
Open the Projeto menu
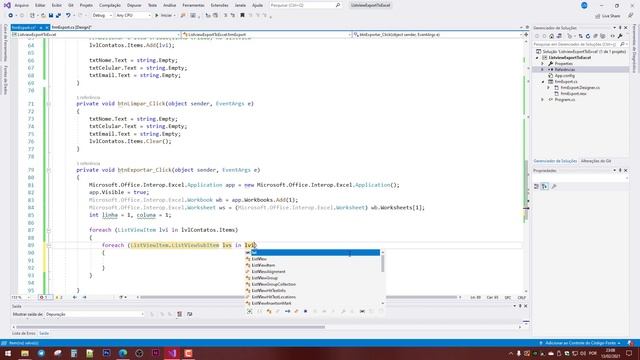pos(86,5)
